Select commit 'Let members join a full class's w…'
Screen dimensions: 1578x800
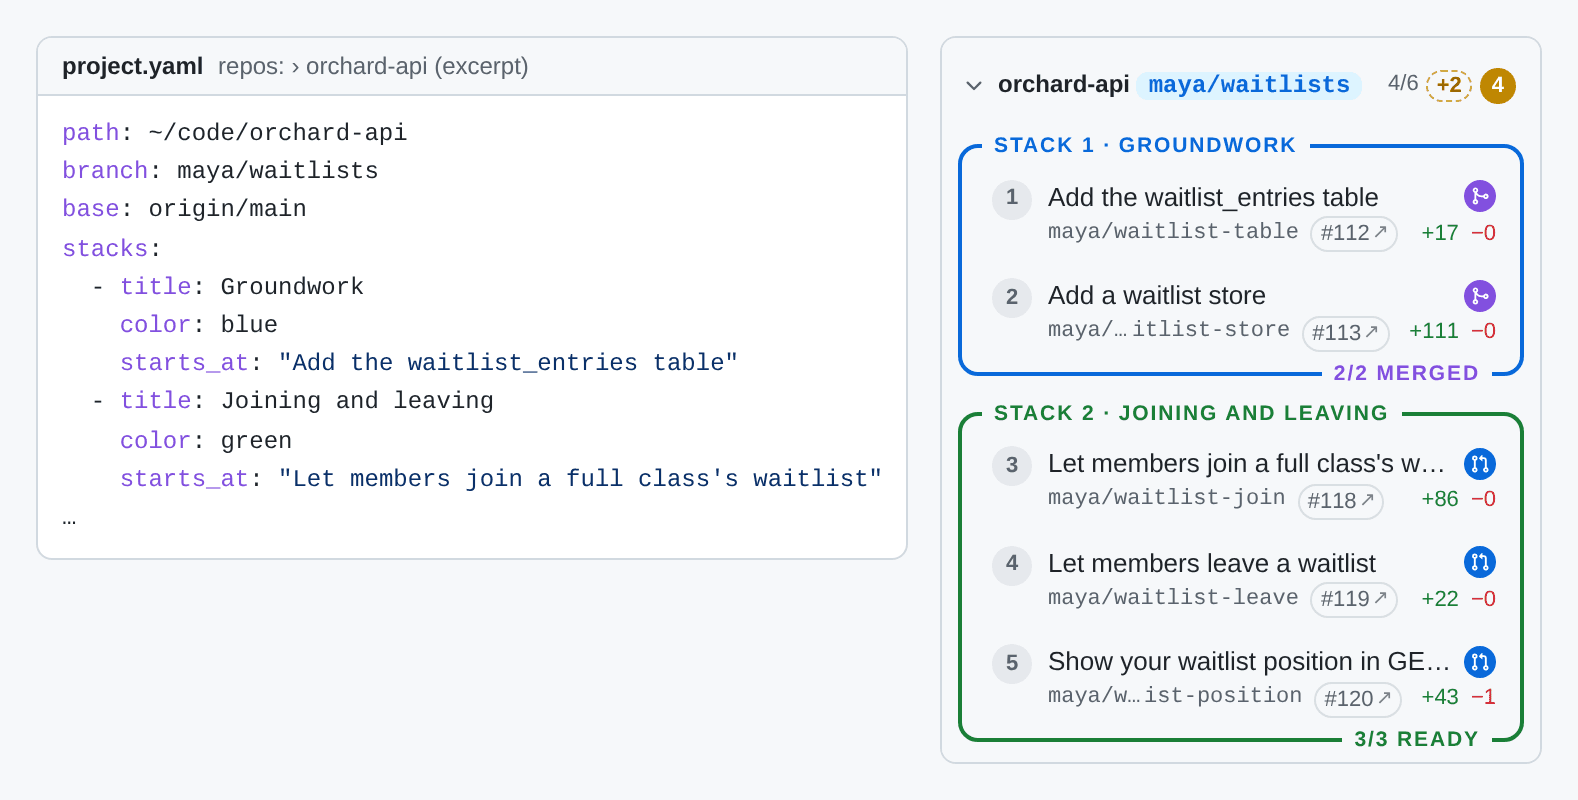click(1246, 463)
